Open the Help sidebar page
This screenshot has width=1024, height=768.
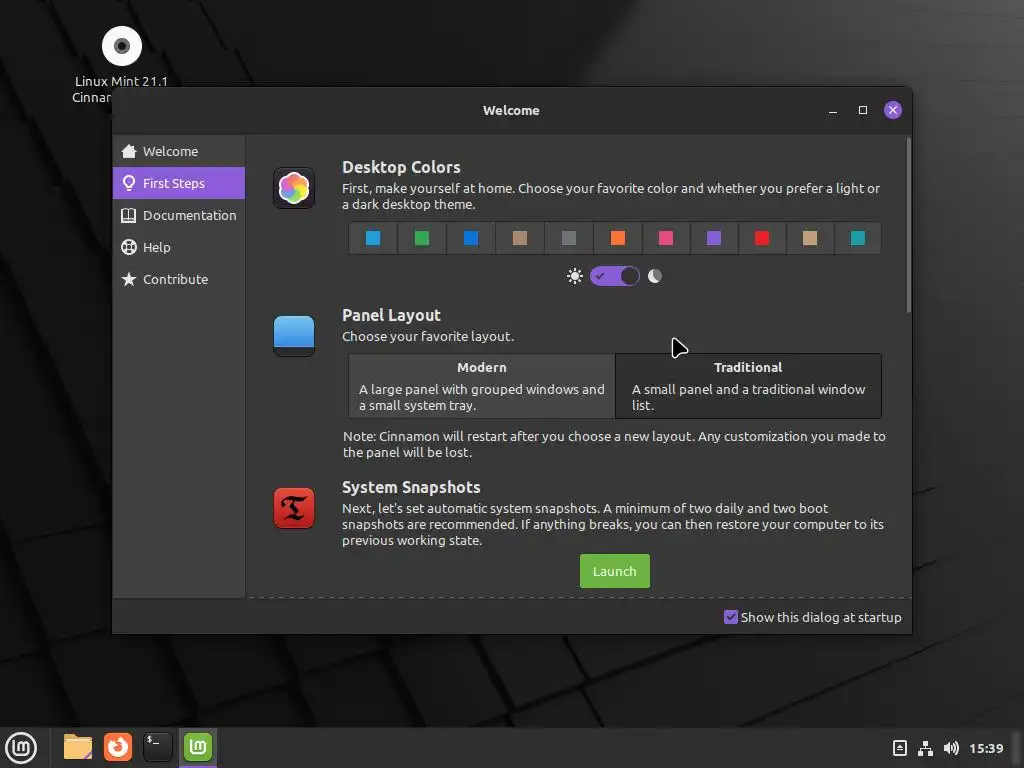tap(179, 248)
